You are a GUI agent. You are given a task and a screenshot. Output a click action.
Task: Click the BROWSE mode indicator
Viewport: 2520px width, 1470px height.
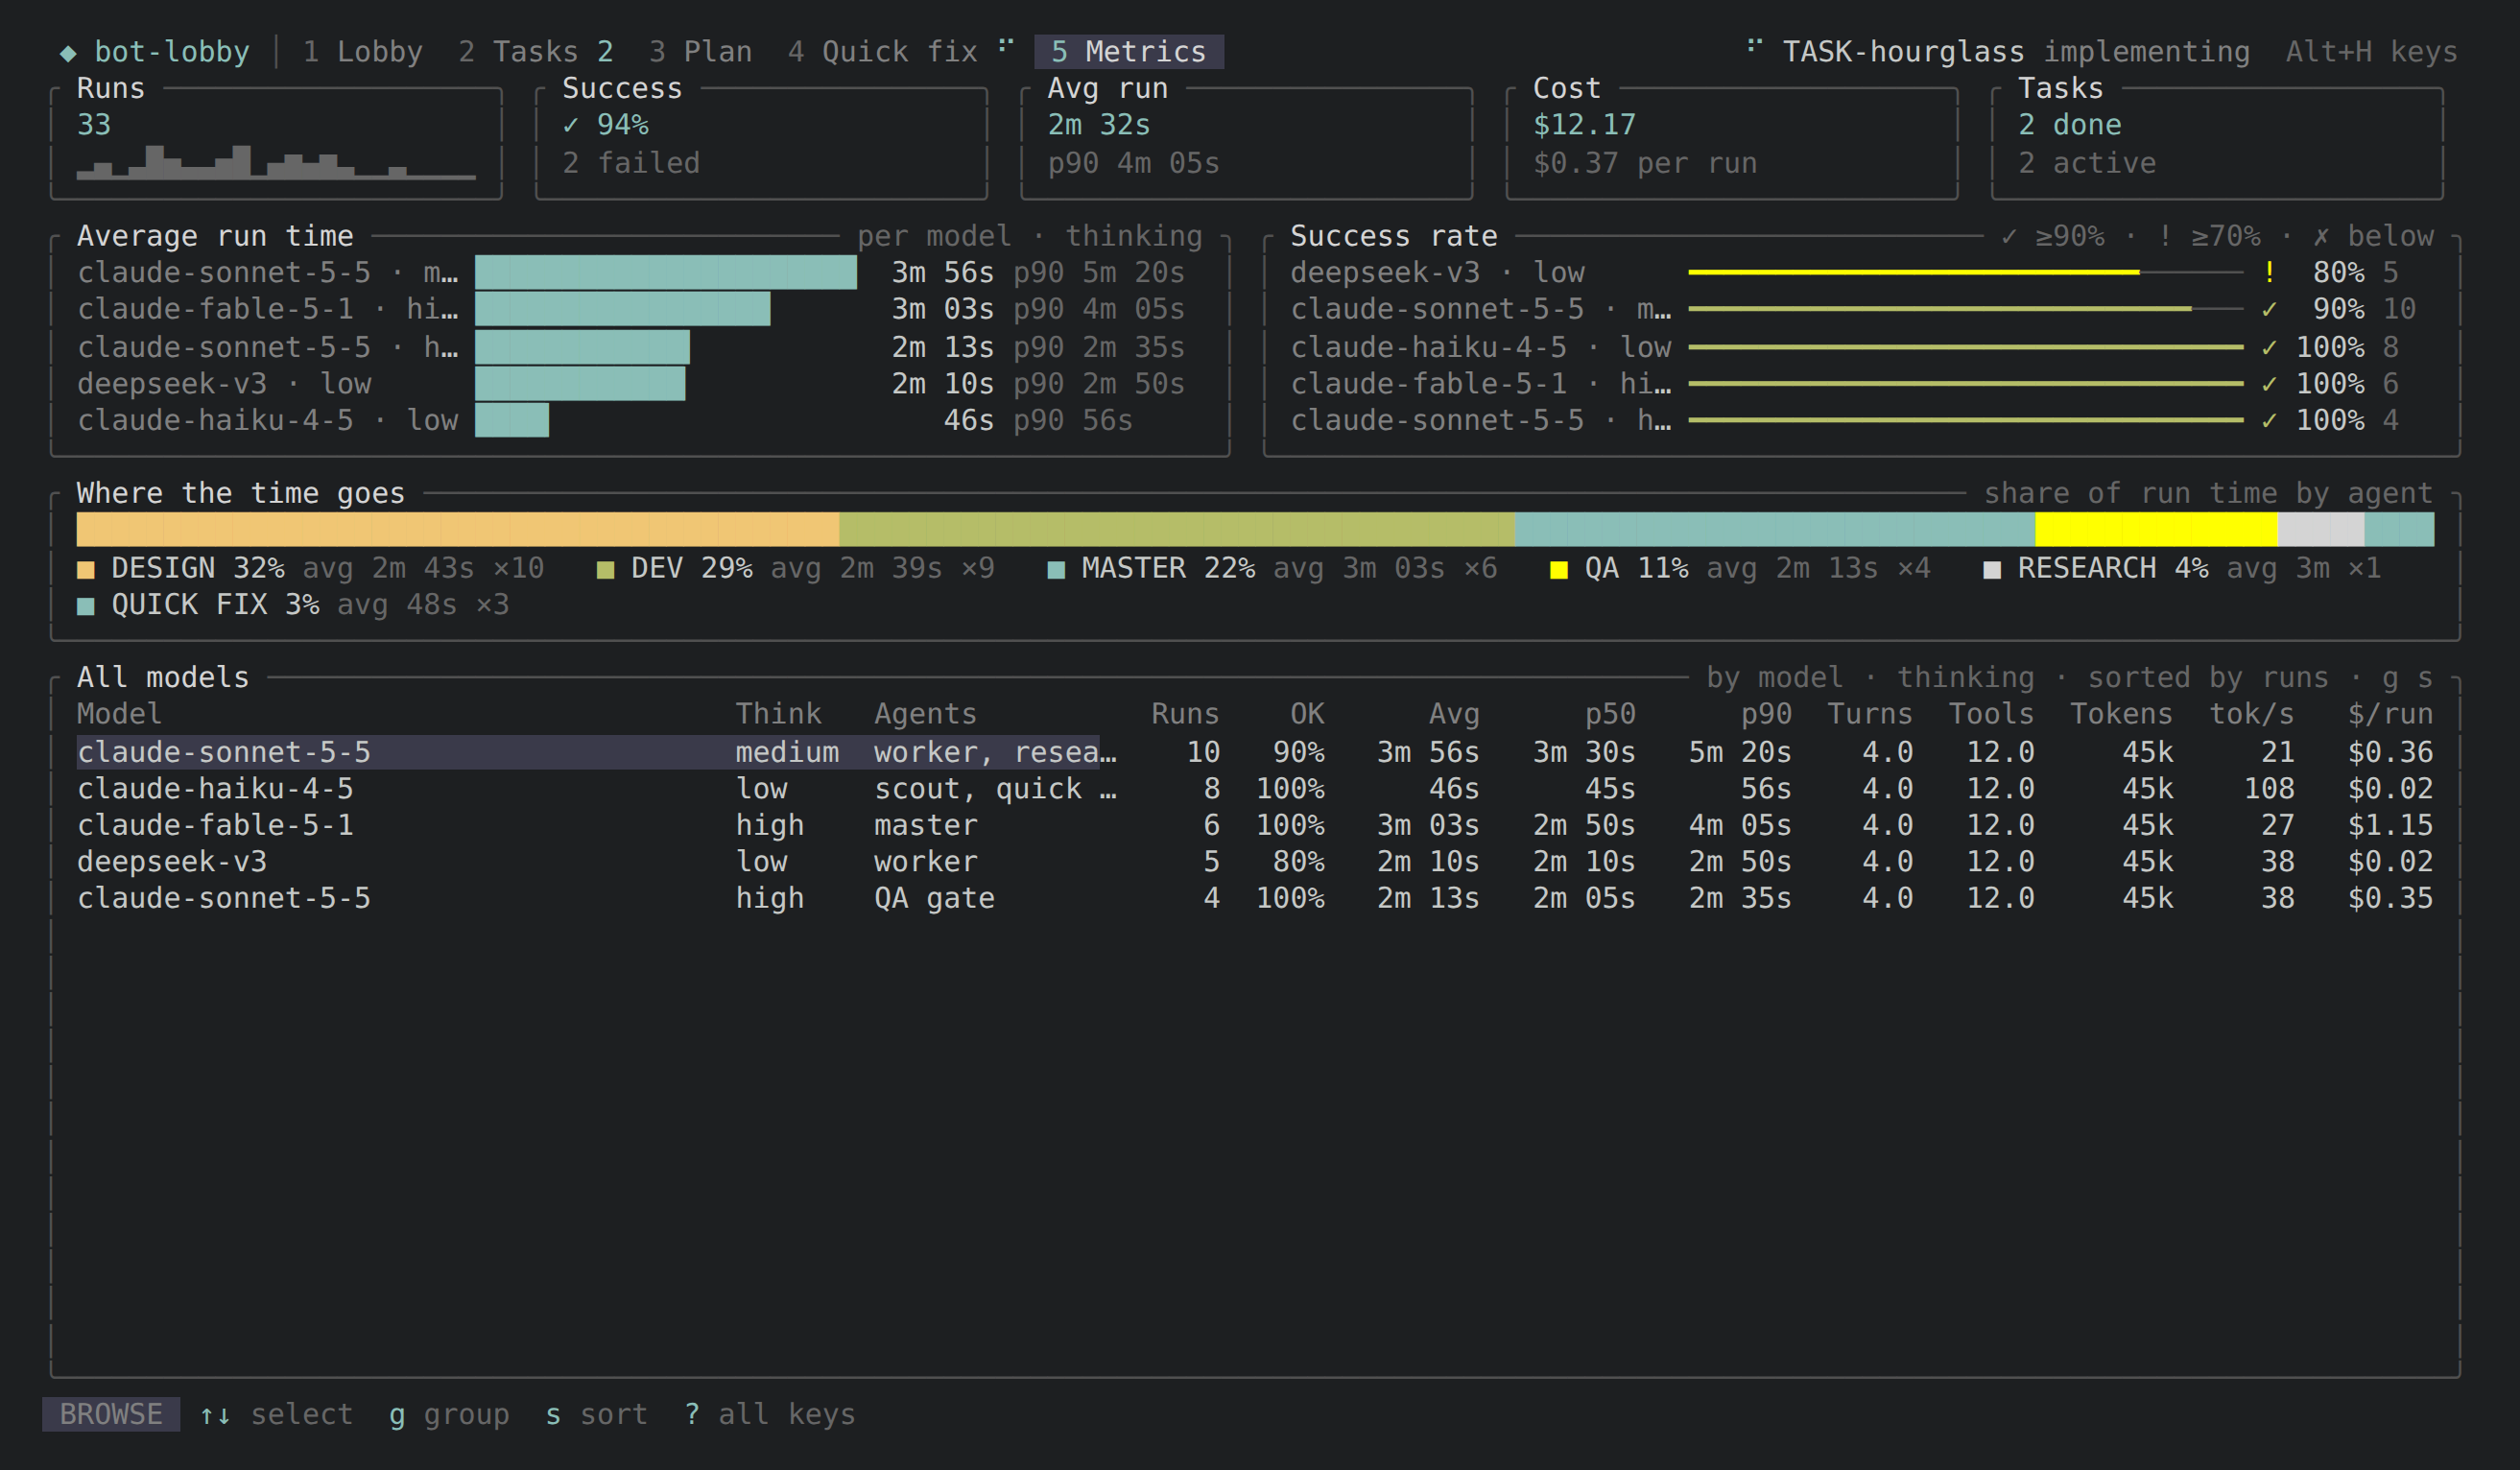click(111, 1414)
